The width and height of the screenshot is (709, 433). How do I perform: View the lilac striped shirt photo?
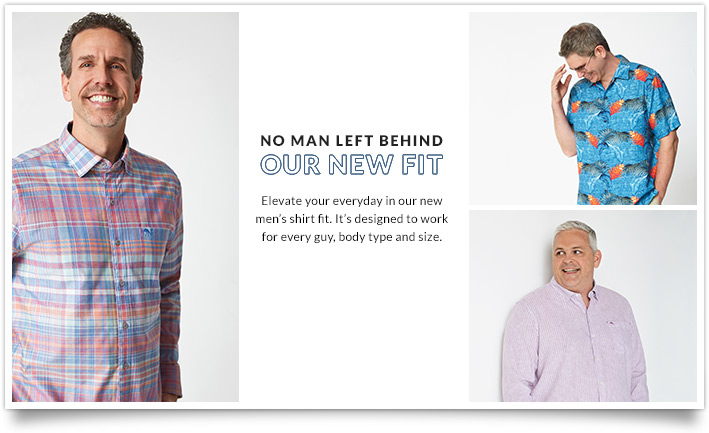[582, 306]
